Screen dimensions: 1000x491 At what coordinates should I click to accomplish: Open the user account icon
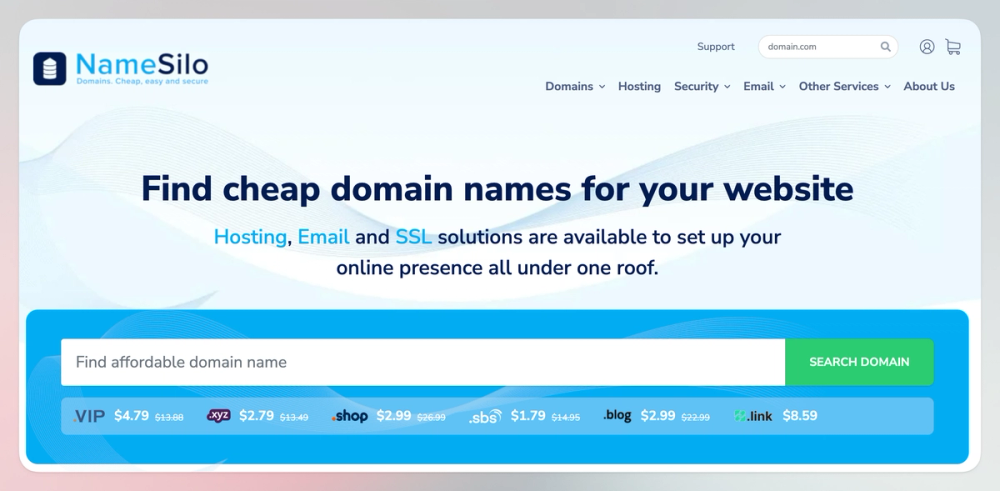tap(927, 47)
